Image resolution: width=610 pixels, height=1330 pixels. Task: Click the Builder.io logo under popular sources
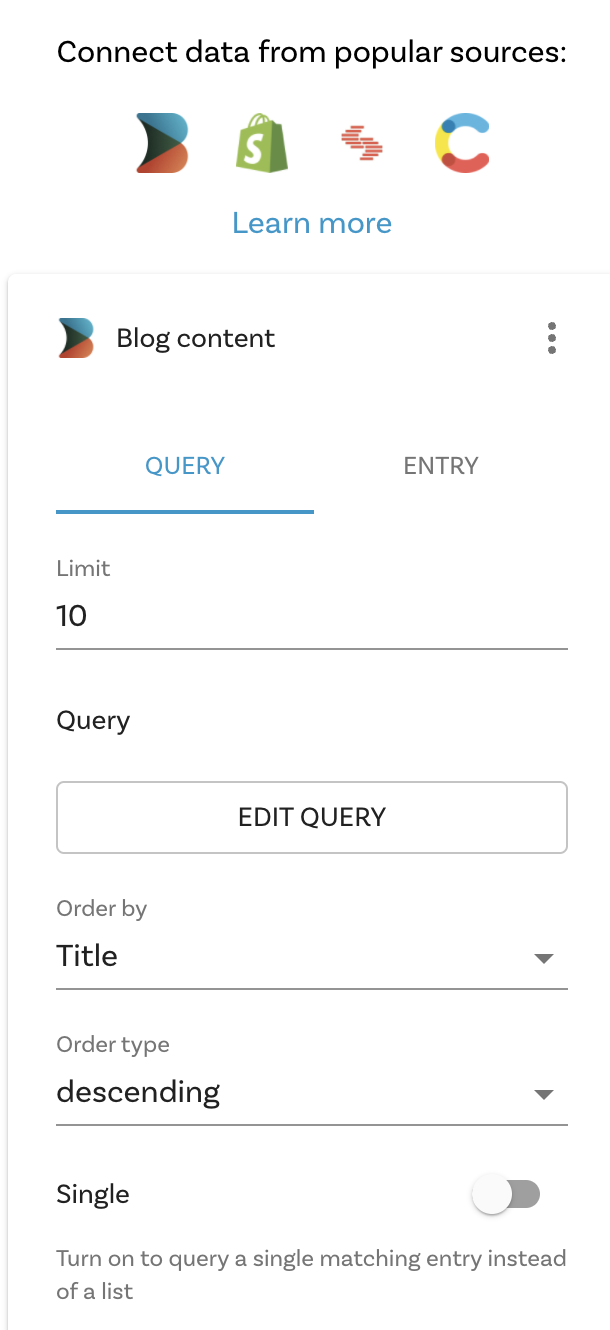pos(162,144)
